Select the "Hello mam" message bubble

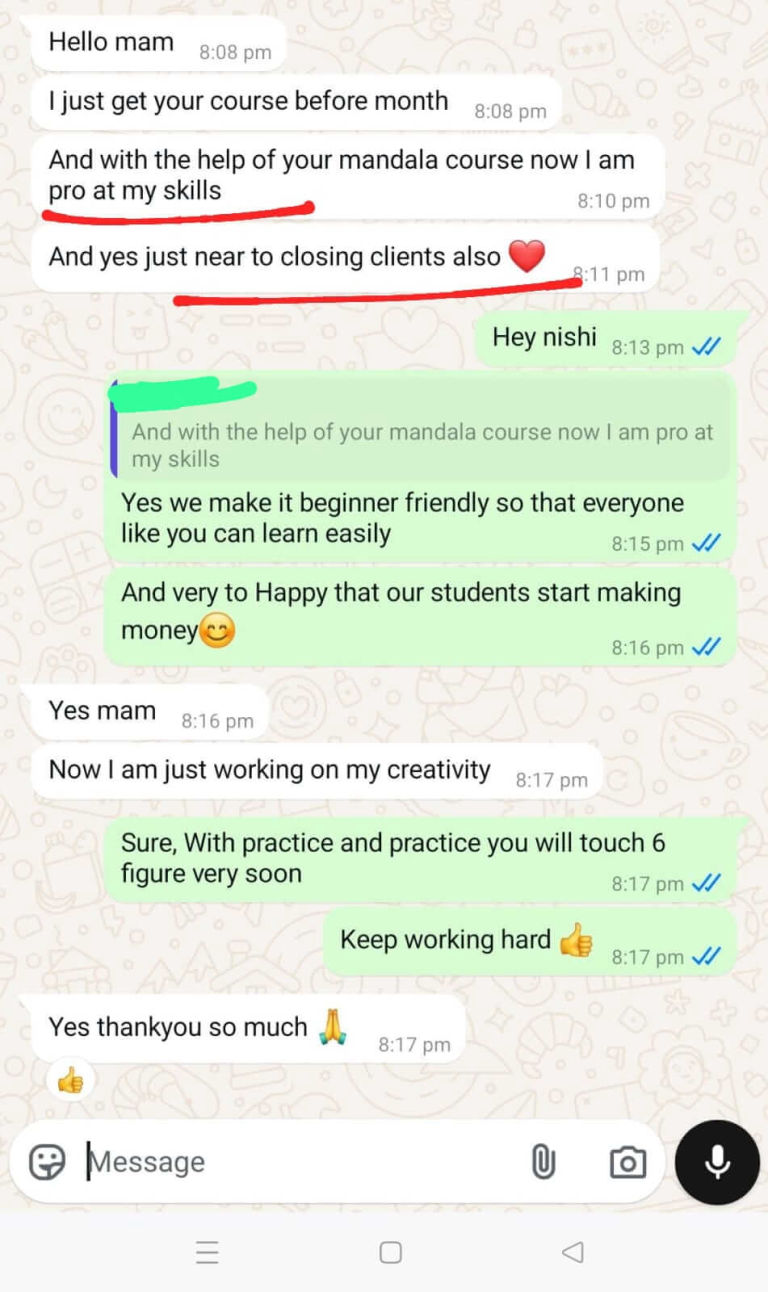tap(159, 44)
